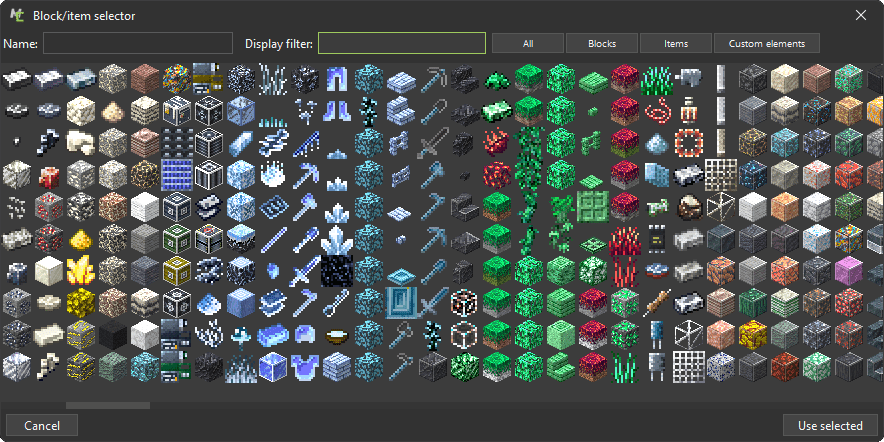
Task: Select the bright green ingot
Action: pos(497,111)
